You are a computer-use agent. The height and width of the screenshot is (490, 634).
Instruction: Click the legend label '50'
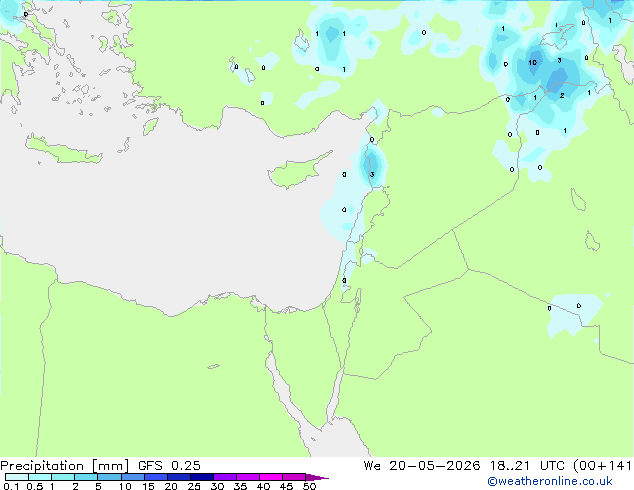pos(309,486)
